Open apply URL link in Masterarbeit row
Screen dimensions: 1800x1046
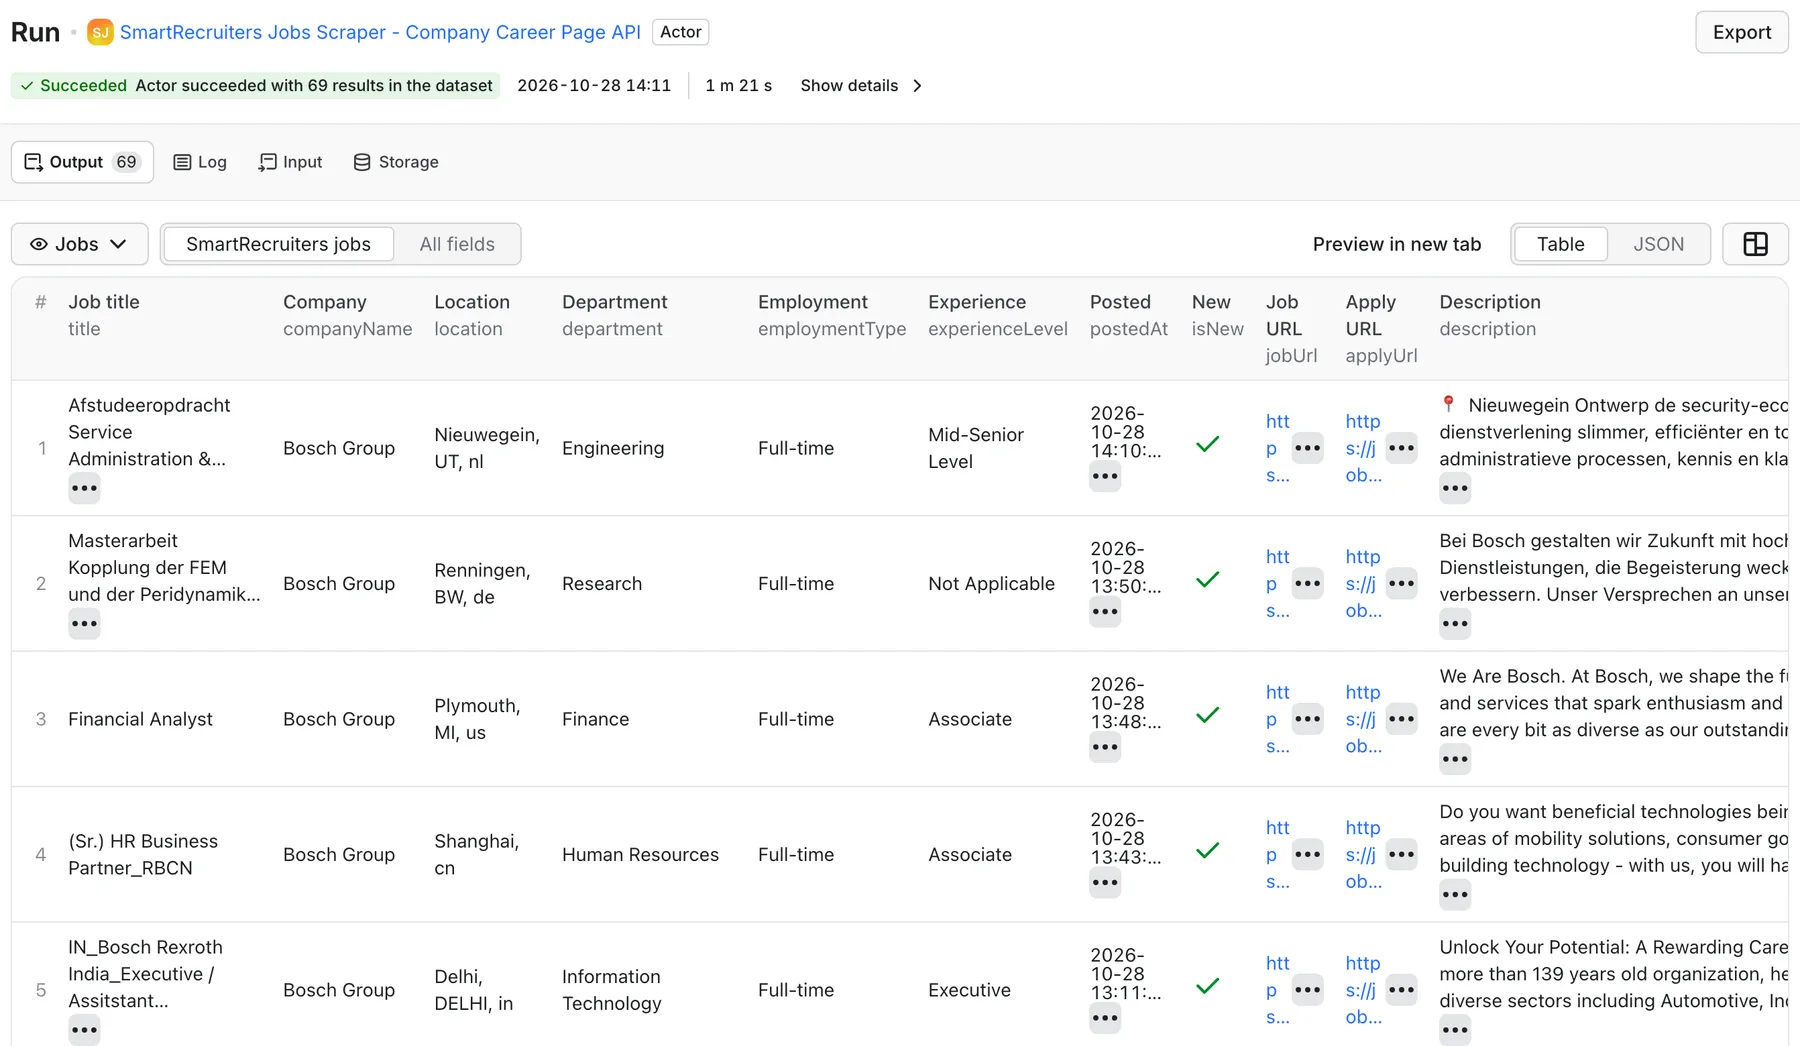tap(1363, 583)
